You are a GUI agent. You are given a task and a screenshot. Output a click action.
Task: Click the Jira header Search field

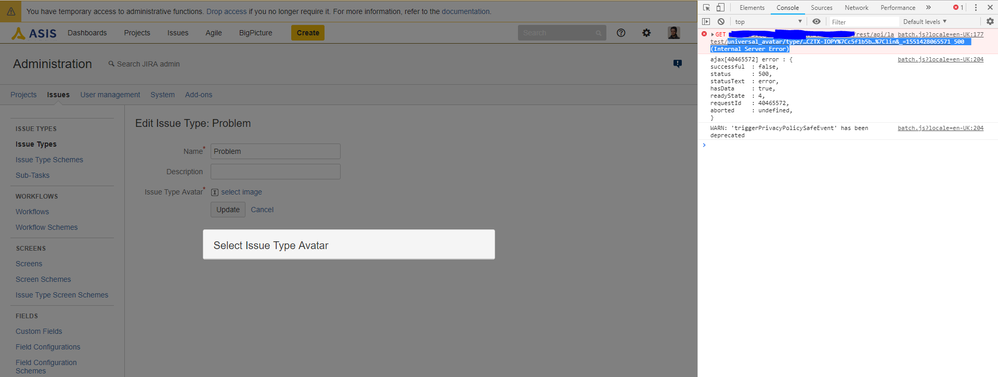[x=562, y=32]
